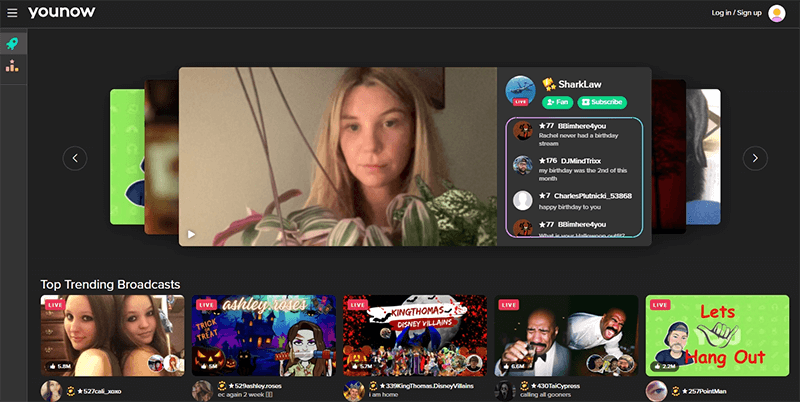Click 527cali_xoxo username
Screen dimensions: 800x402
pyautogui.click(x=99, y=391)
